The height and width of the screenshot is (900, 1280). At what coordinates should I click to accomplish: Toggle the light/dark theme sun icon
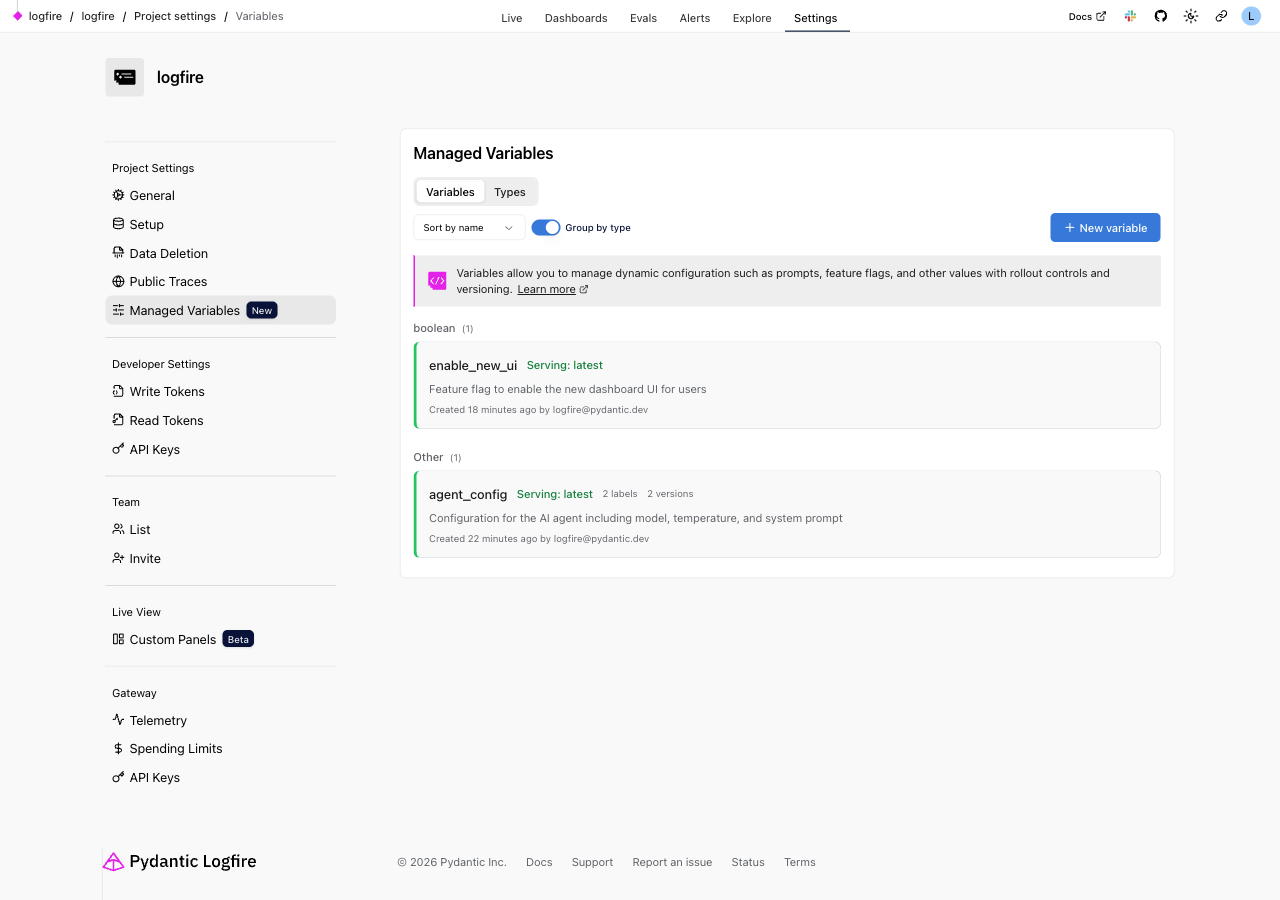click(x=1190, y=16)
